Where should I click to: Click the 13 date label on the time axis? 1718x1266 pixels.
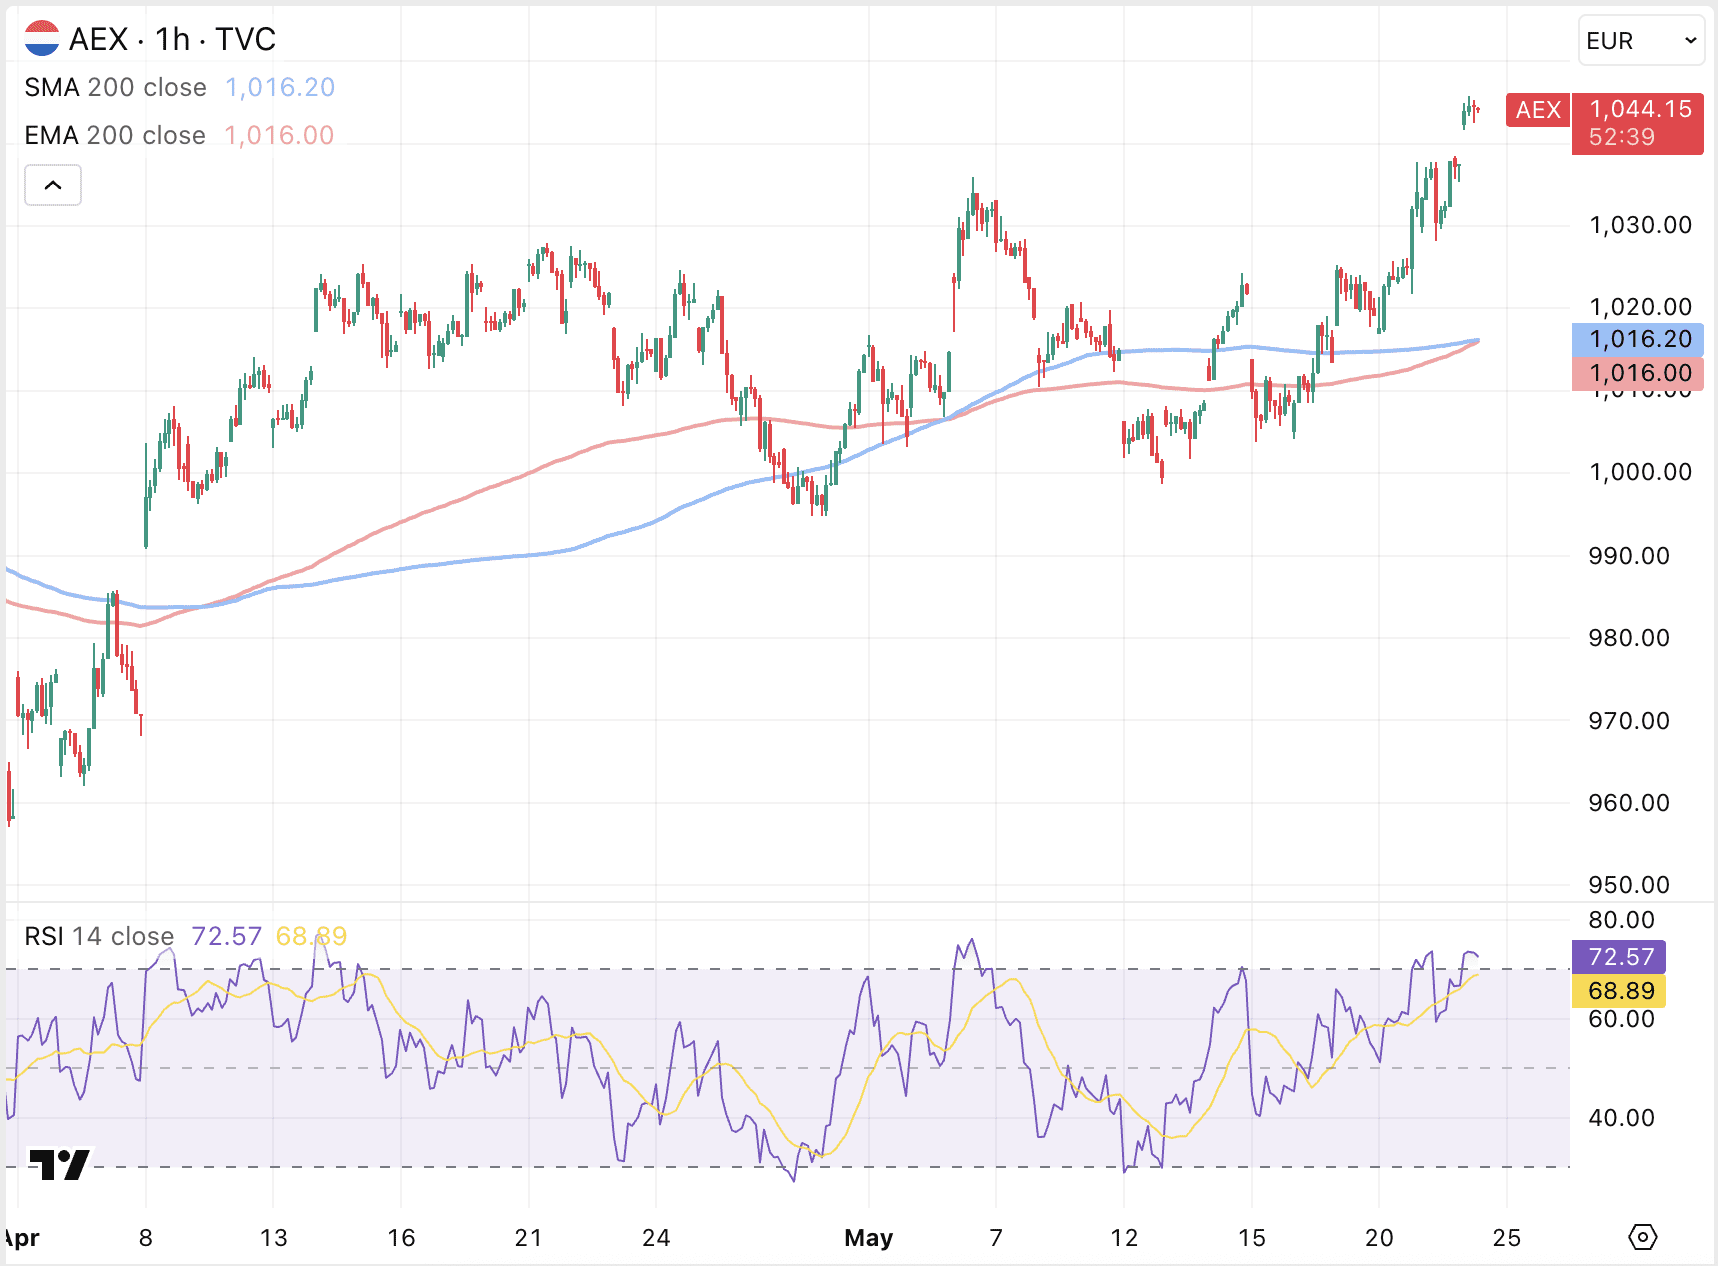point(273,1238)
